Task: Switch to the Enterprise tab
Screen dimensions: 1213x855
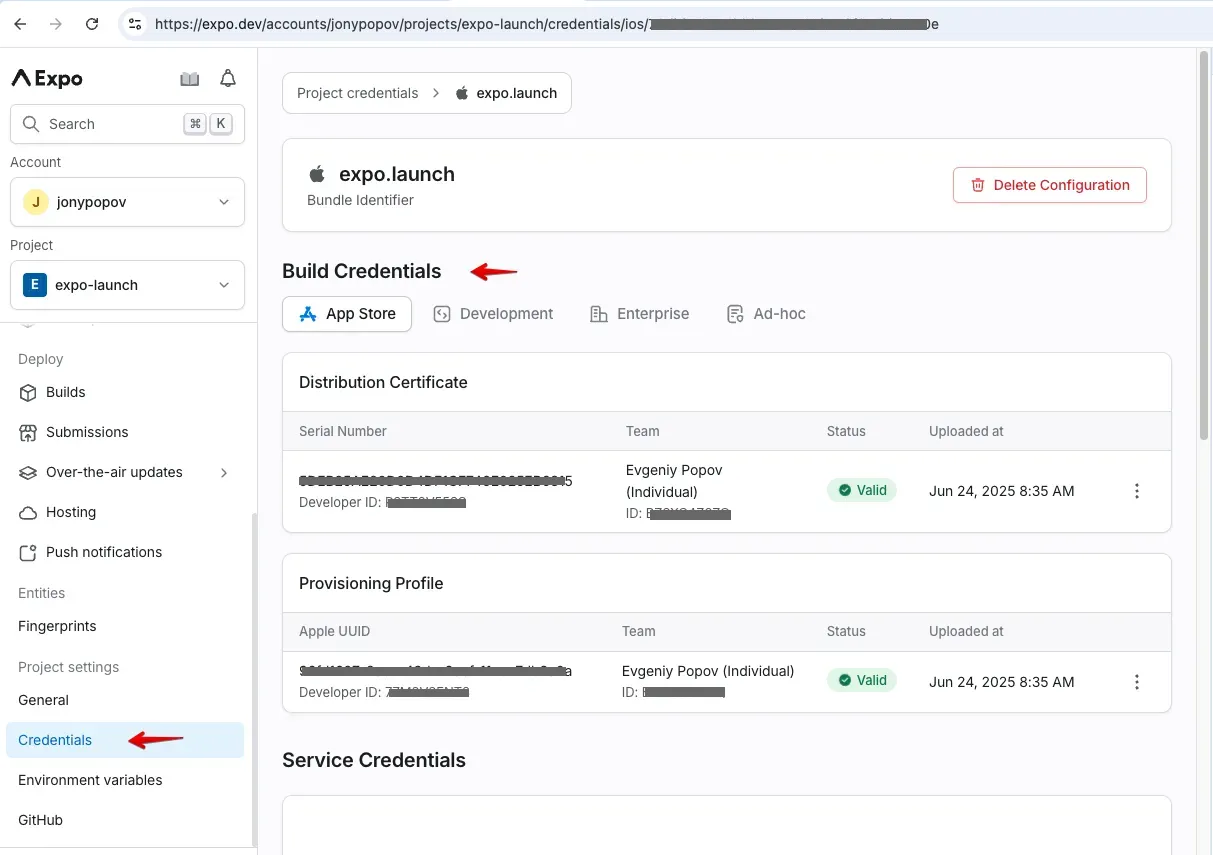Action: 640,314
